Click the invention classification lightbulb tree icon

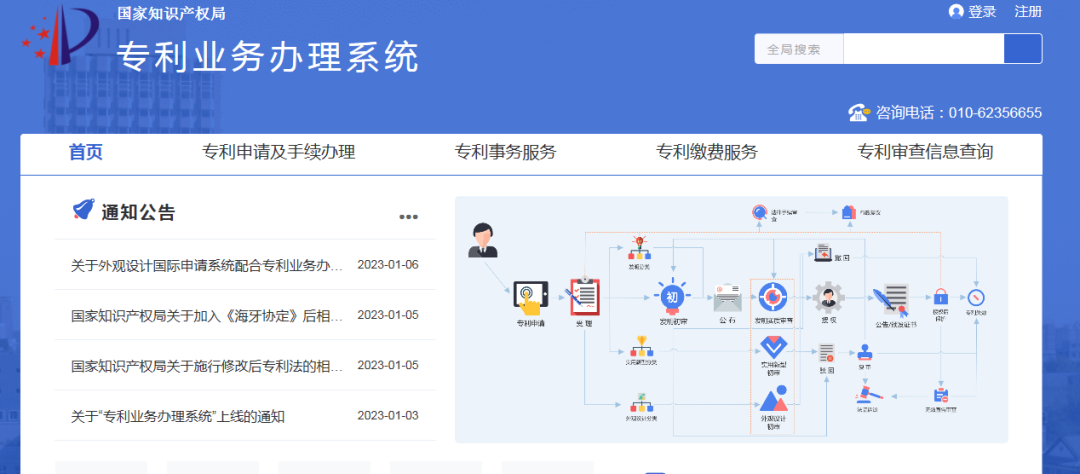pyautogui.click(x=638, y=248)
